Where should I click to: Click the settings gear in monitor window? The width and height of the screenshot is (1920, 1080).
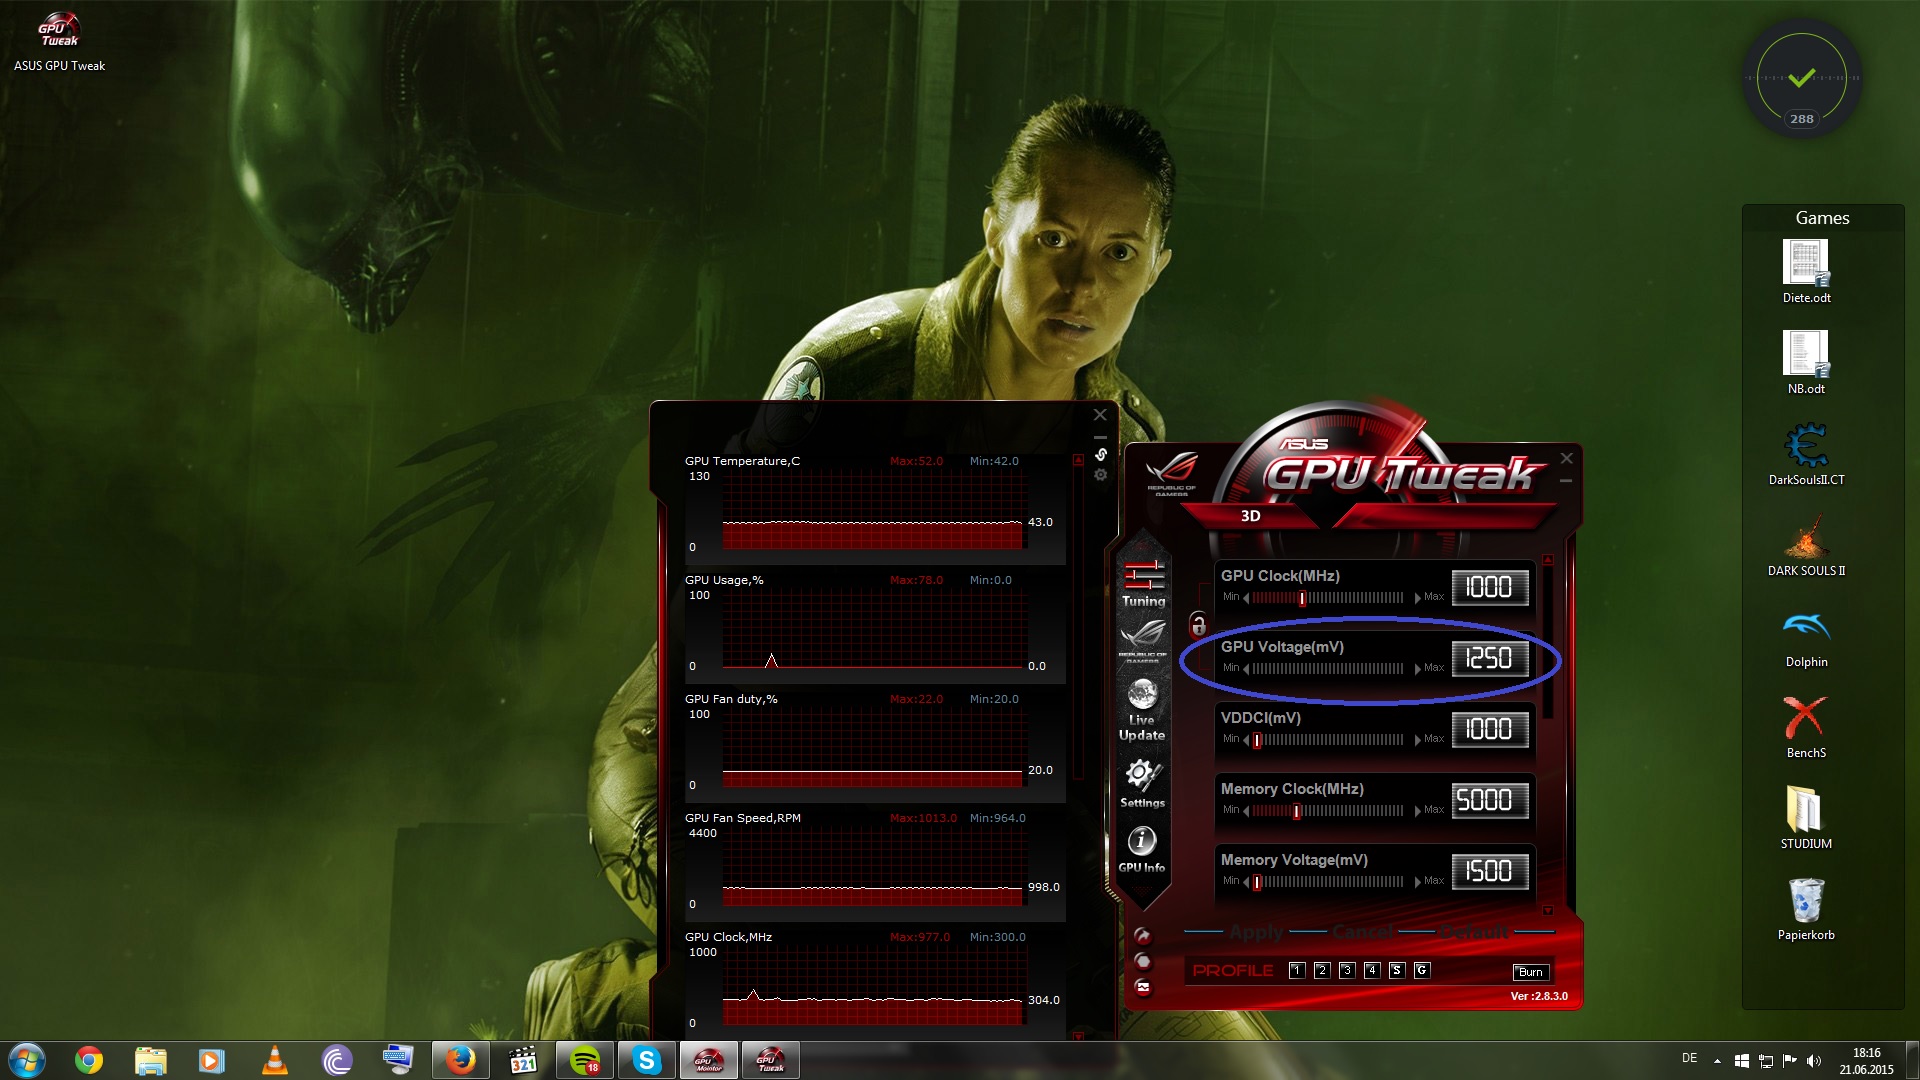pyautogui.click(x=1100, y=475)
